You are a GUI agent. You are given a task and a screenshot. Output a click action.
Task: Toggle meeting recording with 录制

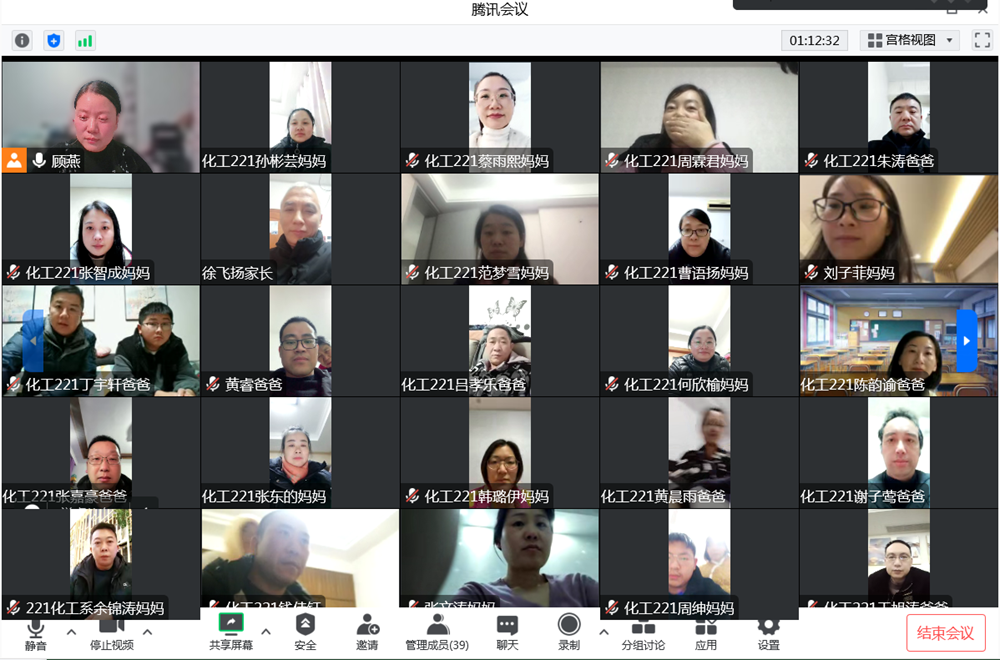click(569, 632)
